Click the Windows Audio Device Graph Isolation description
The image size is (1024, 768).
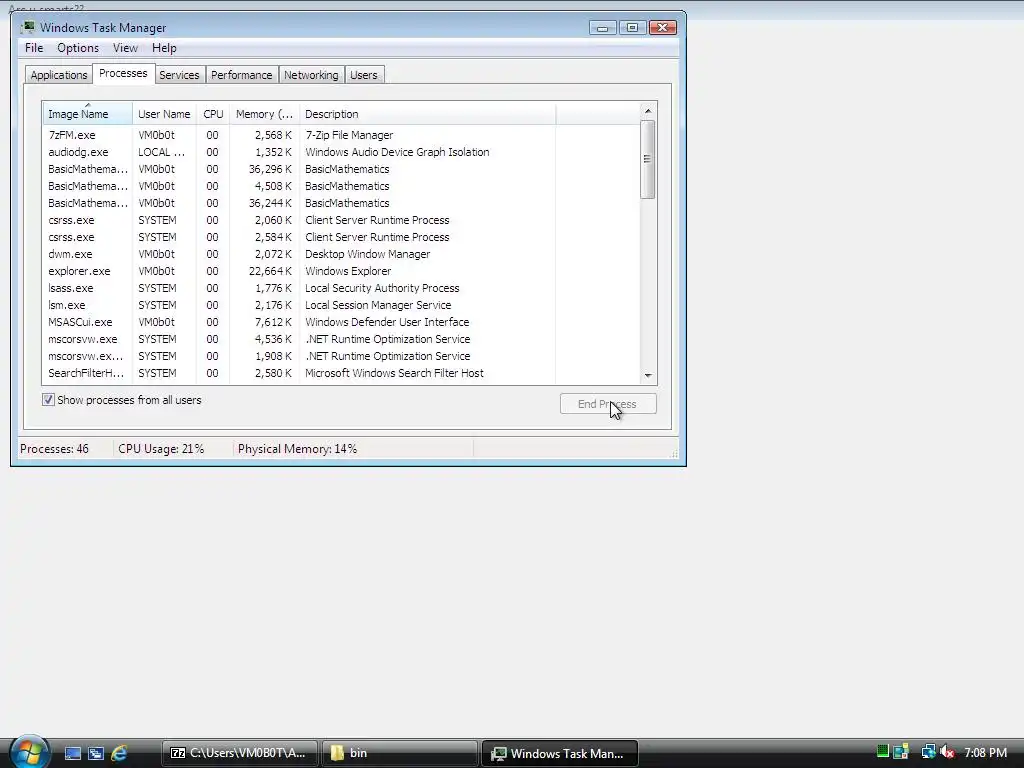pyautogui.click(x=397, y=152)
